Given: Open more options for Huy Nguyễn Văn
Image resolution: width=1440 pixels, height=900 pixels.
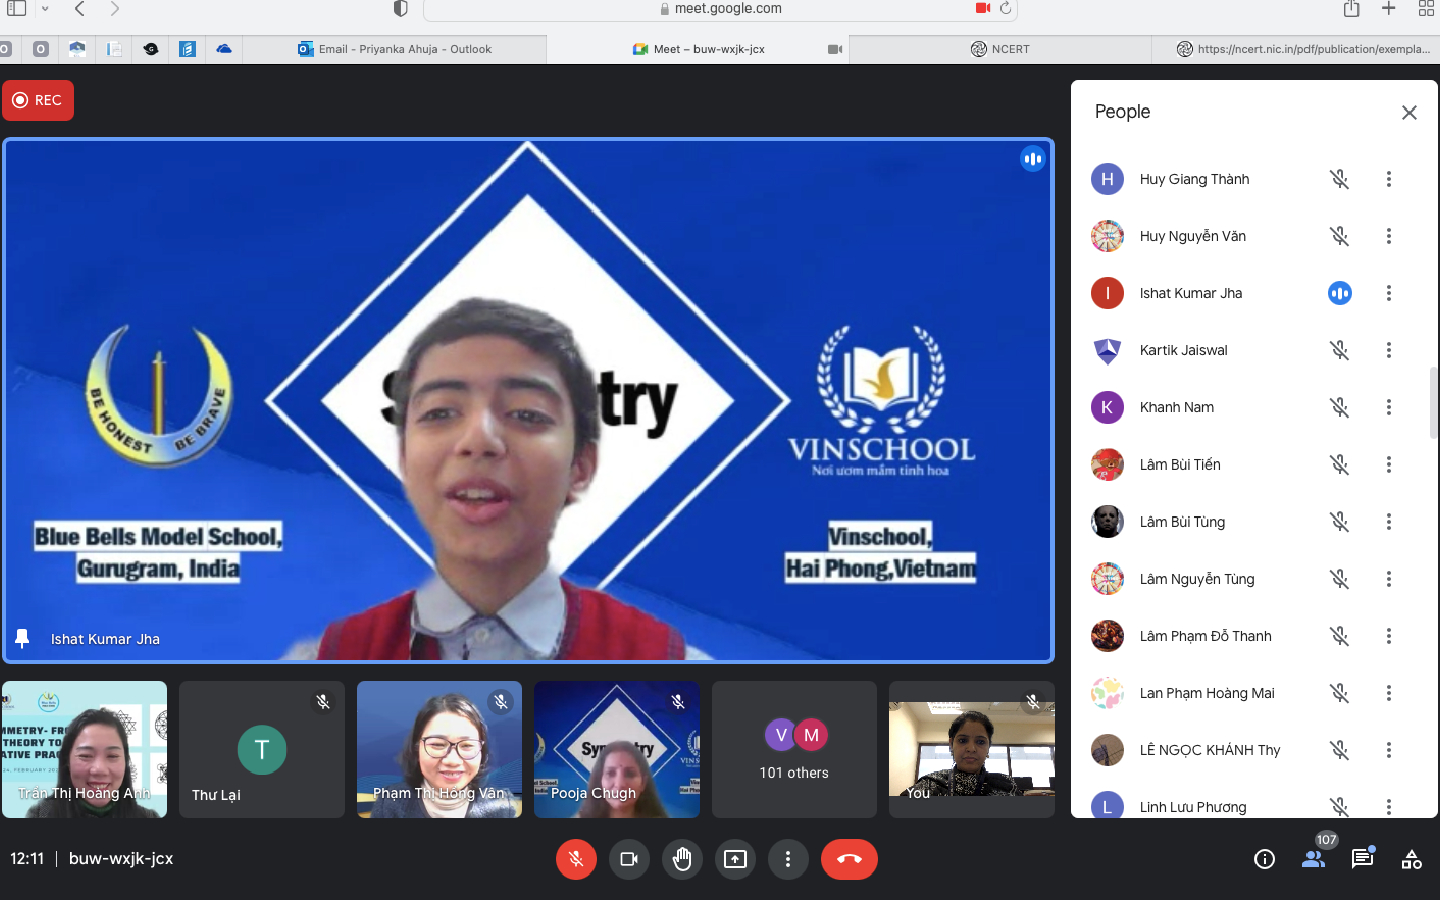Looking at the screenshot, I should [1388, 236].
